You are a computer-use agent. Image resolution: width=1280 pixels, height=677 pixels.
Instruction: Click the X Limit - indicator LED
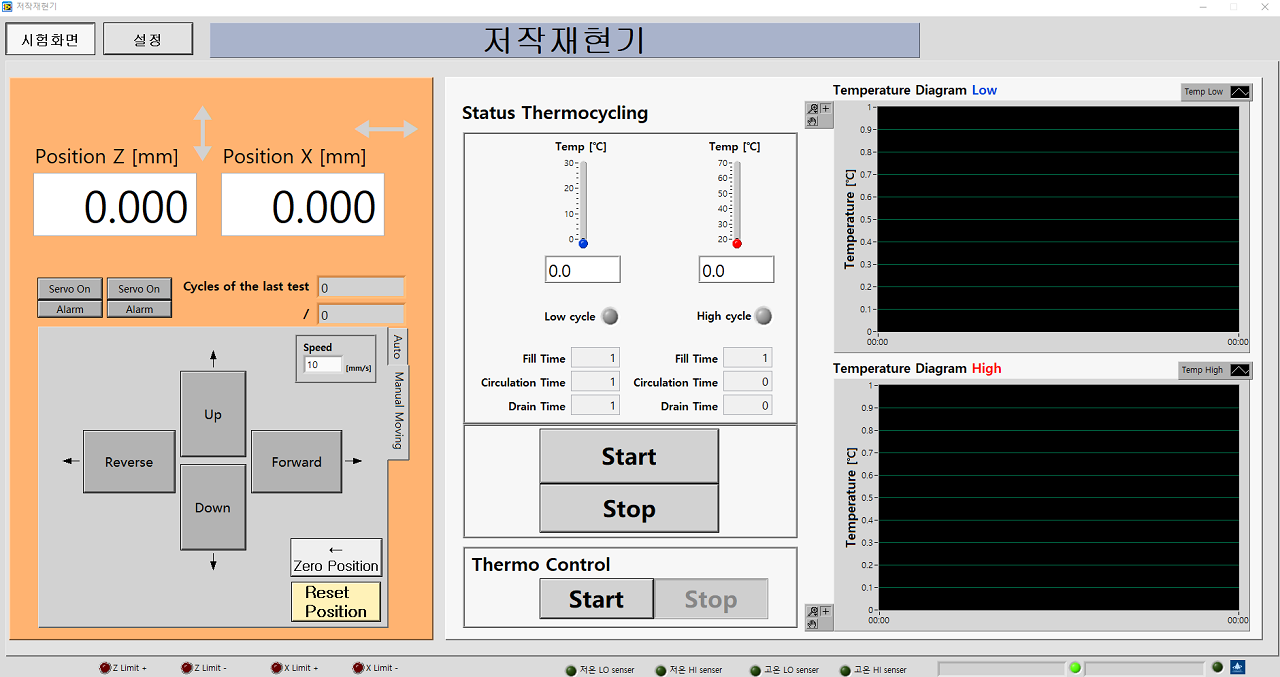tap(358, 668)
